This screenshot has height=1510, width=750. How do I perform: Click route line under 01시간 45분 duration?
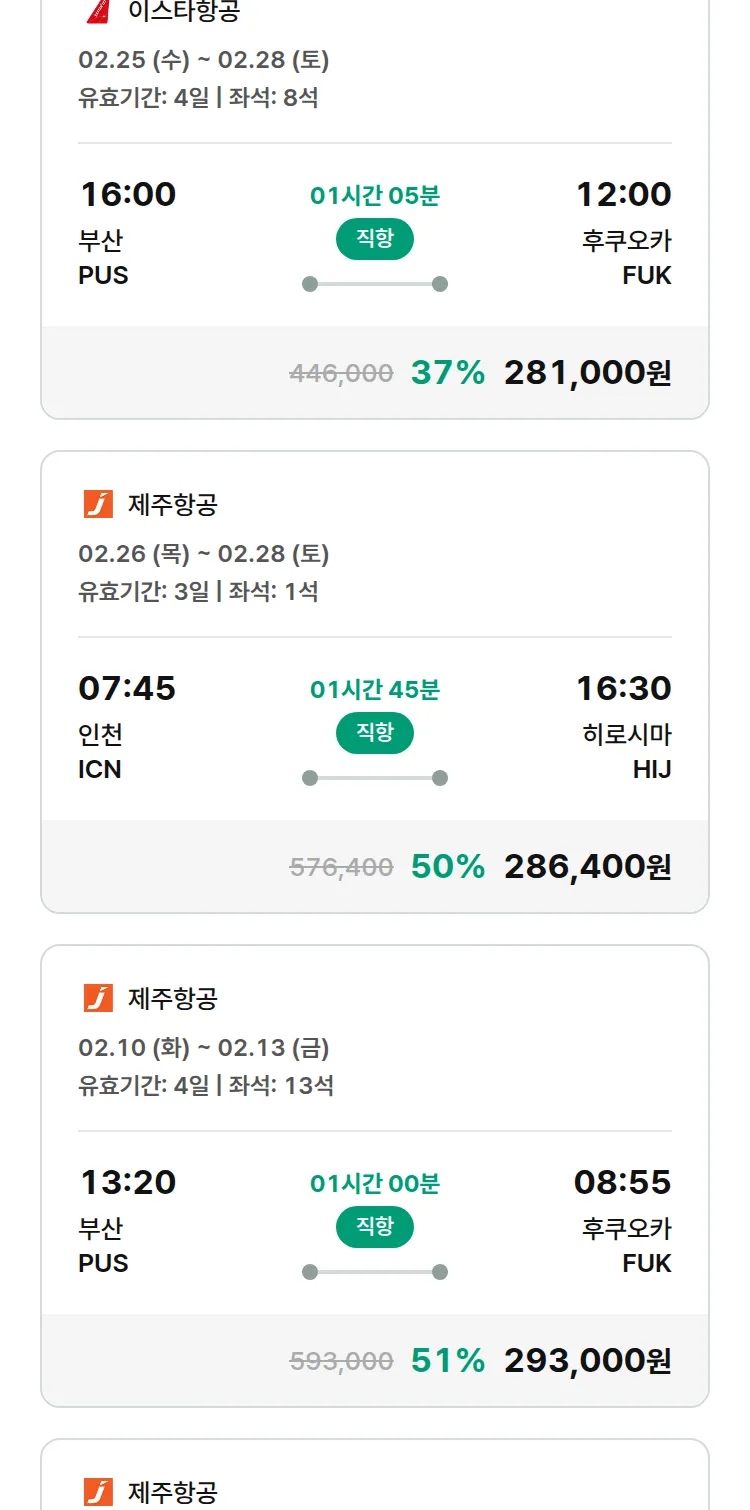(375, 778)
